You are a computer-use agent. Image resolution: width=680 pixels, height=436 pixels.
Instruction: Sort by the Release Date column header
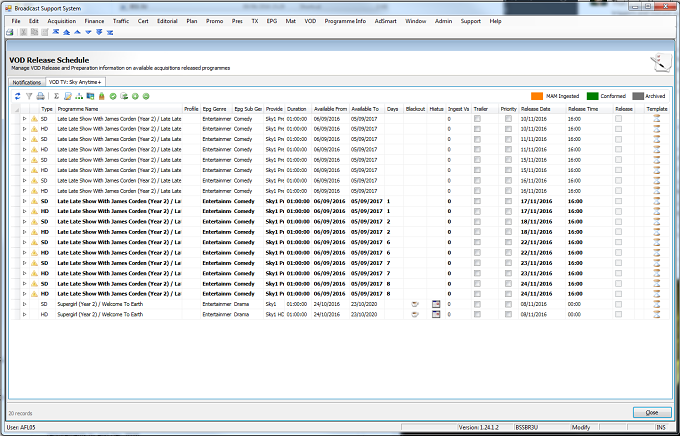[x=535, y=109]
